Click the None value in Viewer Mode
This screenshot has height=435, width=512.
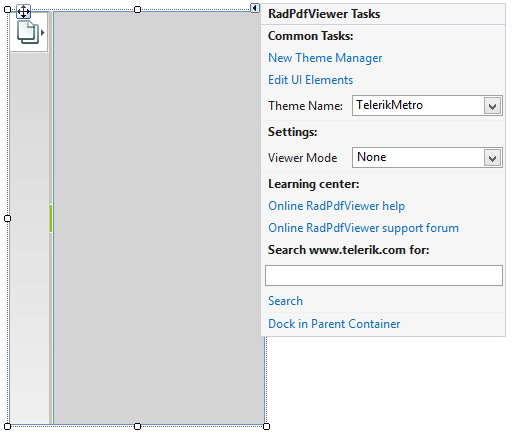pyautogui.click(x=372, y=157)
